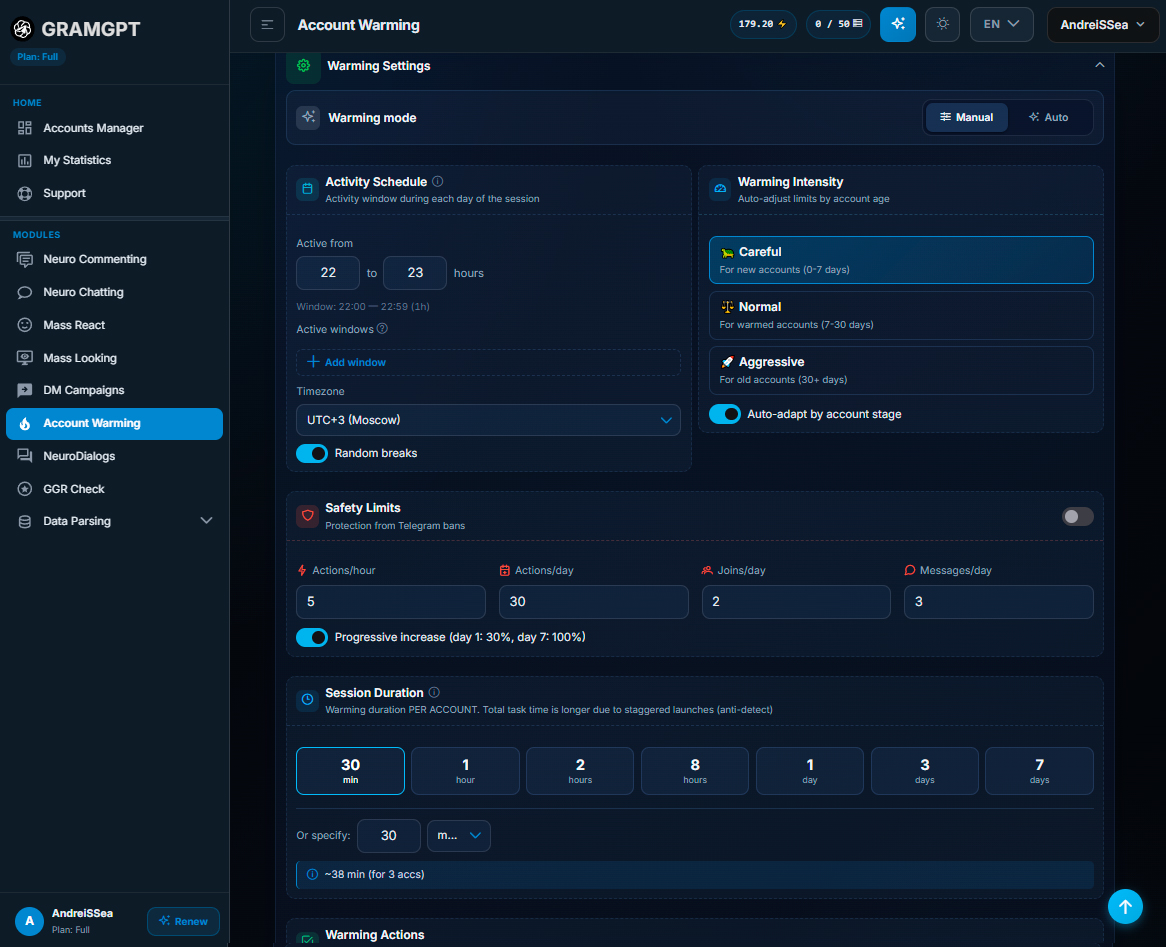The width and height of the screenshot is (1166, 947).
Task: Open My Statistics page
Action: pyautogui.click(x=115, y=160)
